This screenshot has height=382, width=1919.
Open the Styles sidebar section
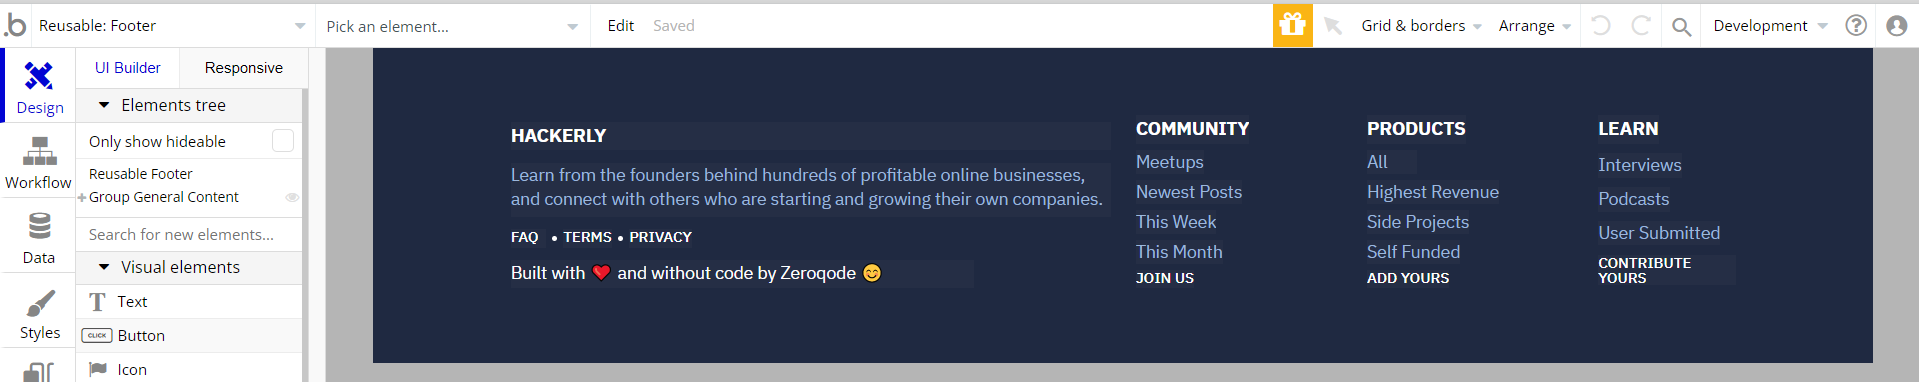[38, 312]
